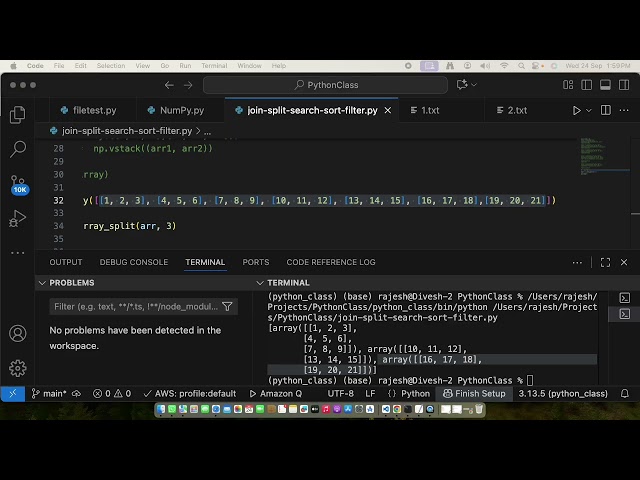Screen dimensions: 640x480
Task: Open editor More Actions ellipsis
Action: (624, 110)
